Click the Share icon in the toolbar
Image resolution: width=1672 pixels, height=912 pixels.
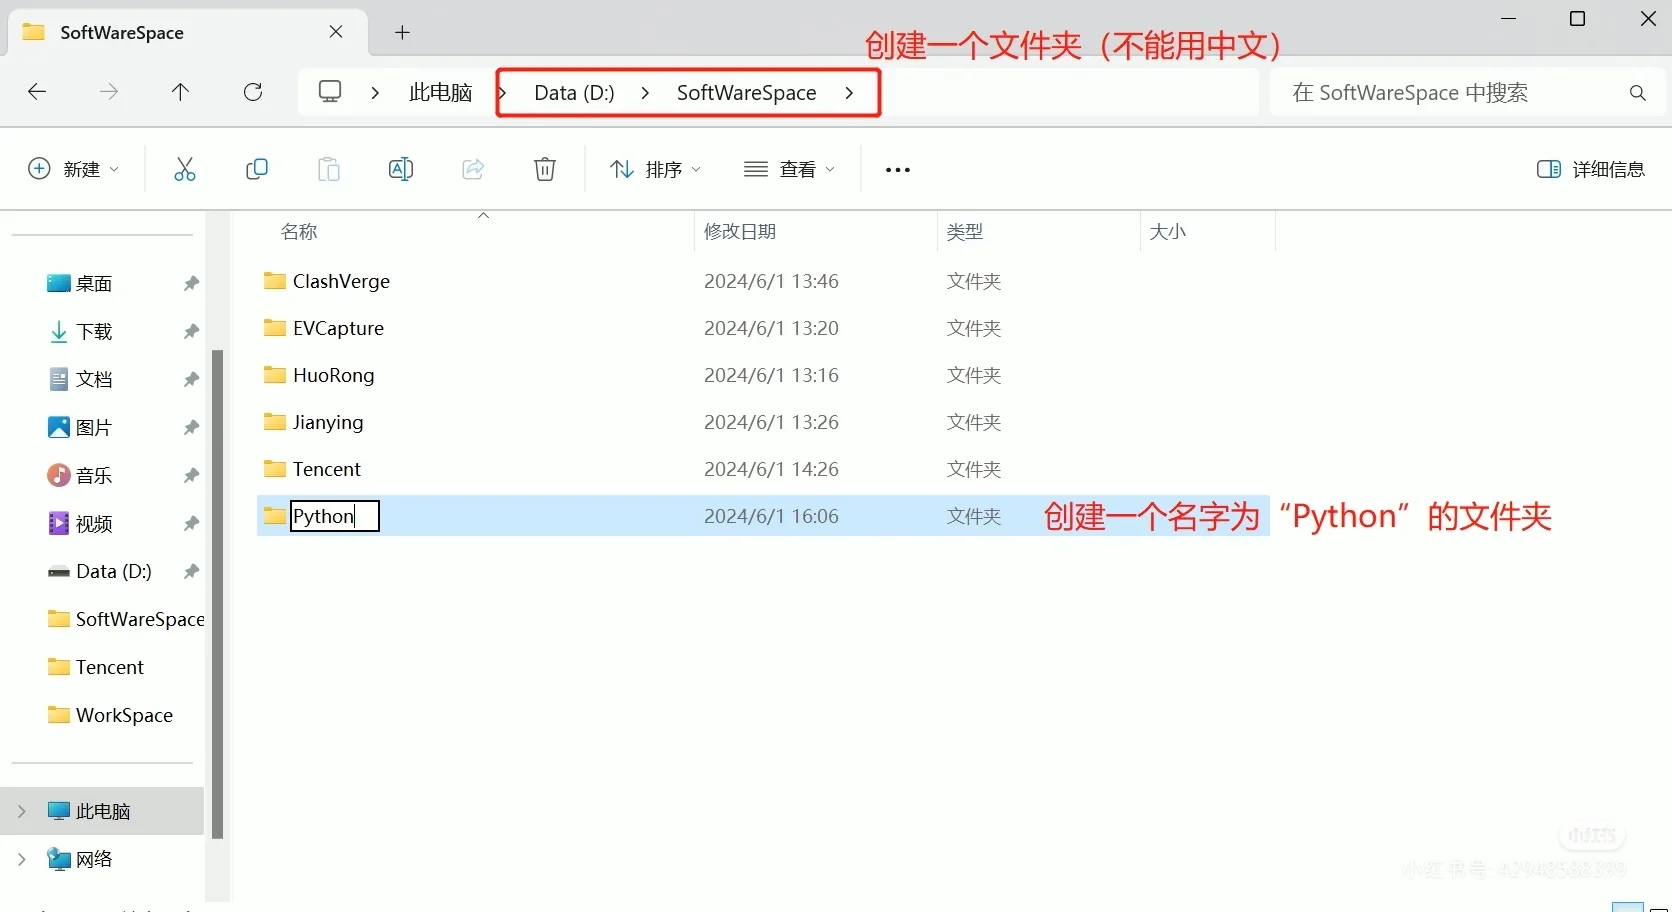tap(473, 169)
